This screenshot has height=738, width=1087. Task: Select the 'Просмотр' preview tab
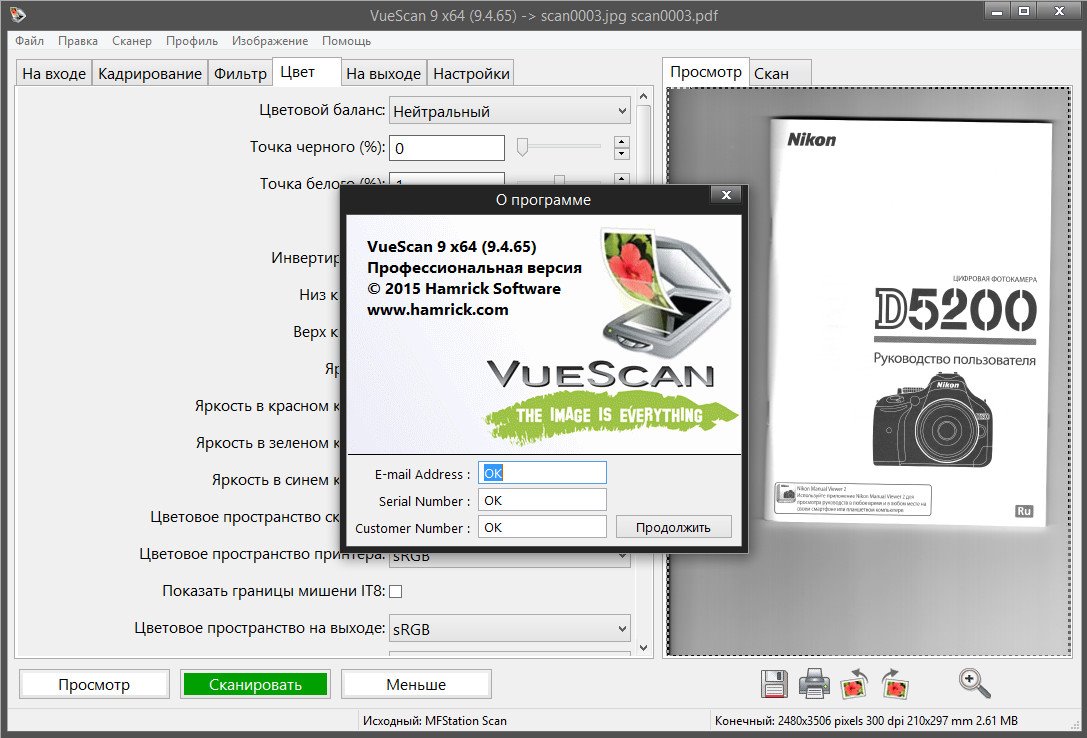(706, 72)
